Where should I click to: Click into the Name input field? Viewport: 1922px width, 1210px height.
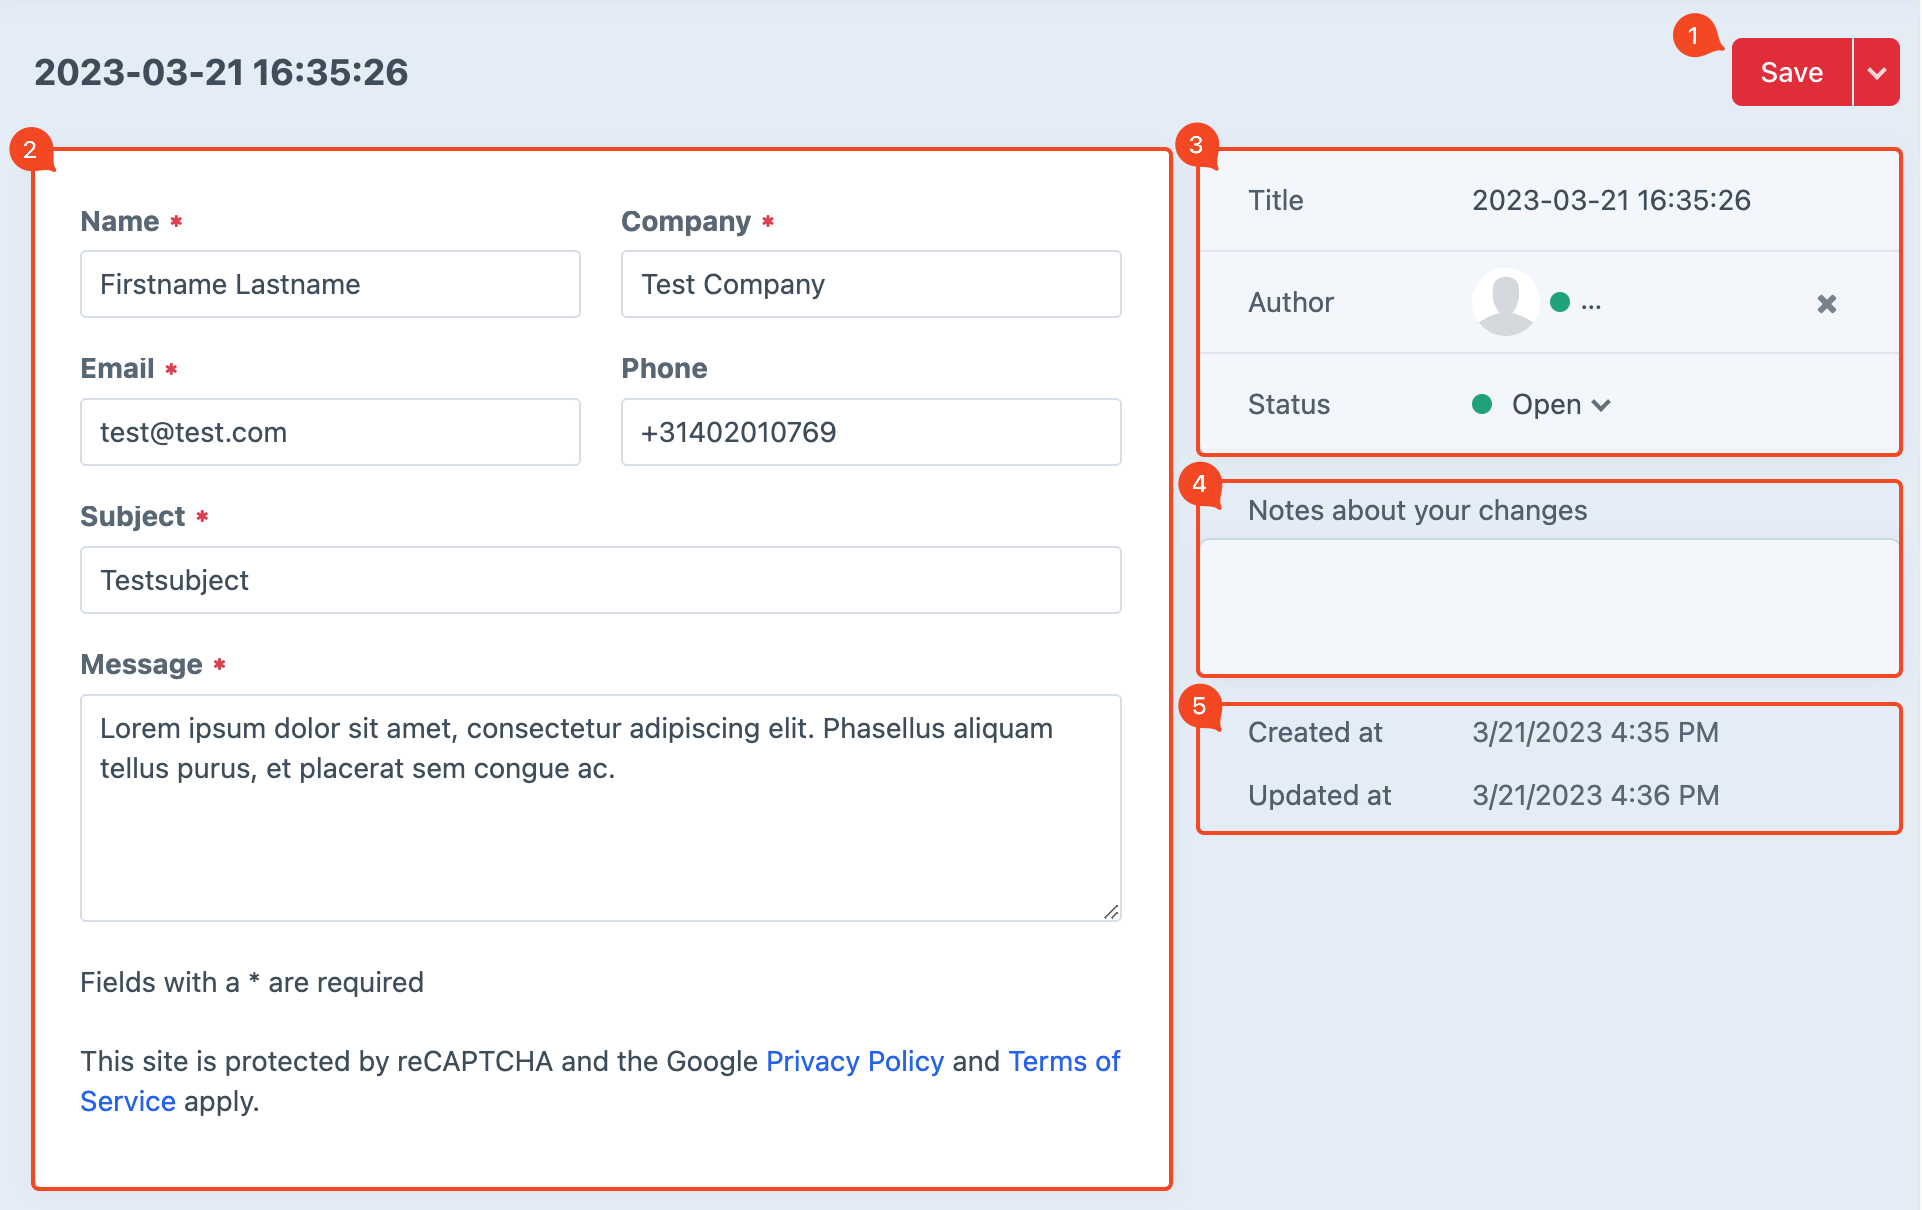click(x=330, y=285)
